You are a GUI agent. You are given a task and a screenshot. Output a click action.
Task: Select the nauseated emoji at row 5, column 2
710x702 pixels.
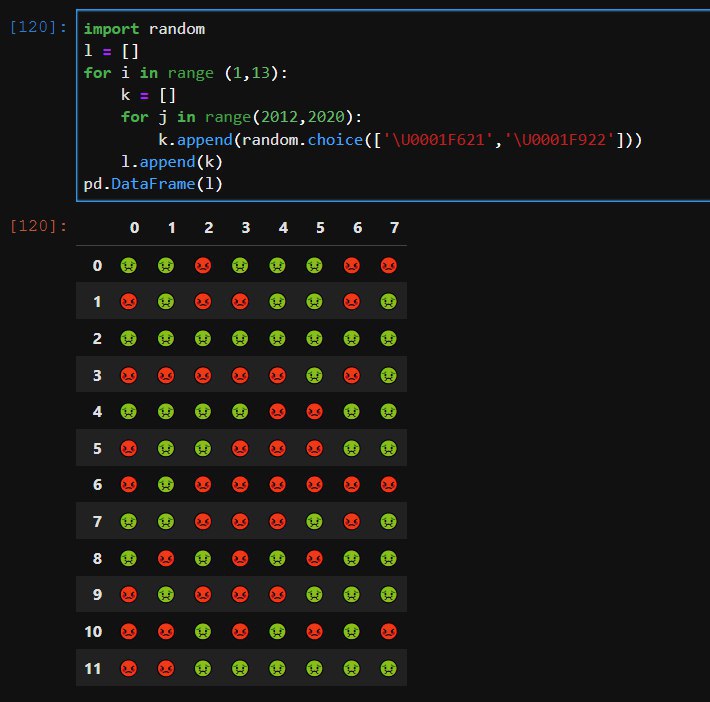coord(203,448)
